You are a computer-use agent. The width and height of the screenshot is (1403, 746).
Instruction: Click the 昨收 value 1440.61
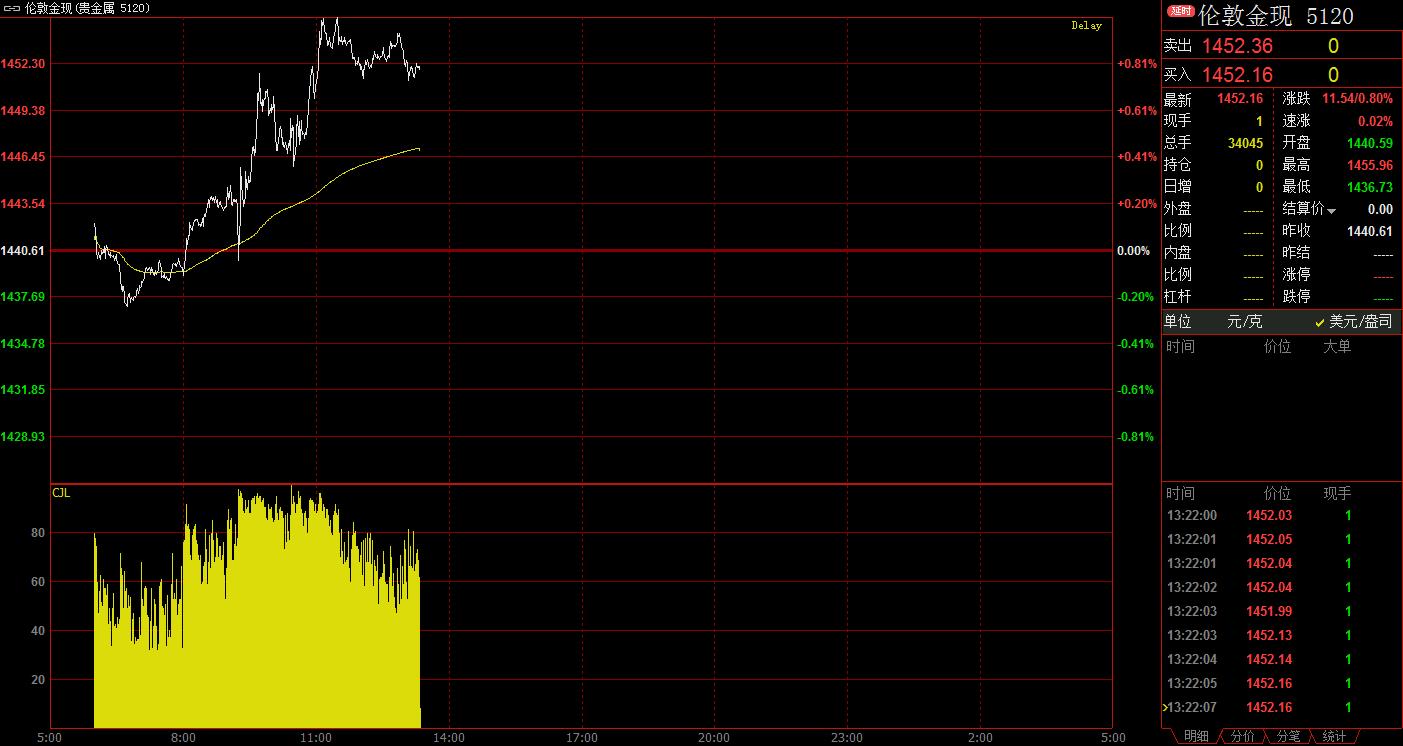1370,231
